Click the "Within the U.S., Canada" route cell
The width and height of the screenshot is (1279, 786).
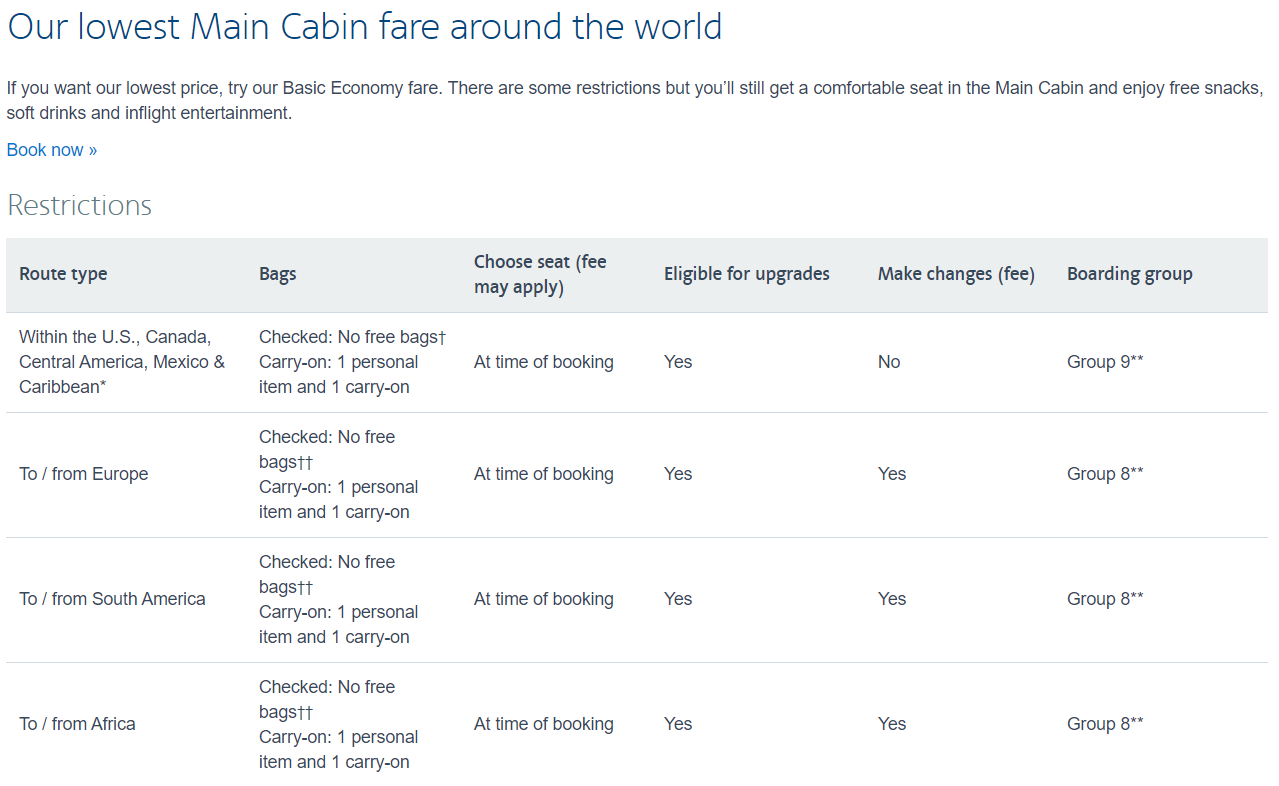point(122,362)
